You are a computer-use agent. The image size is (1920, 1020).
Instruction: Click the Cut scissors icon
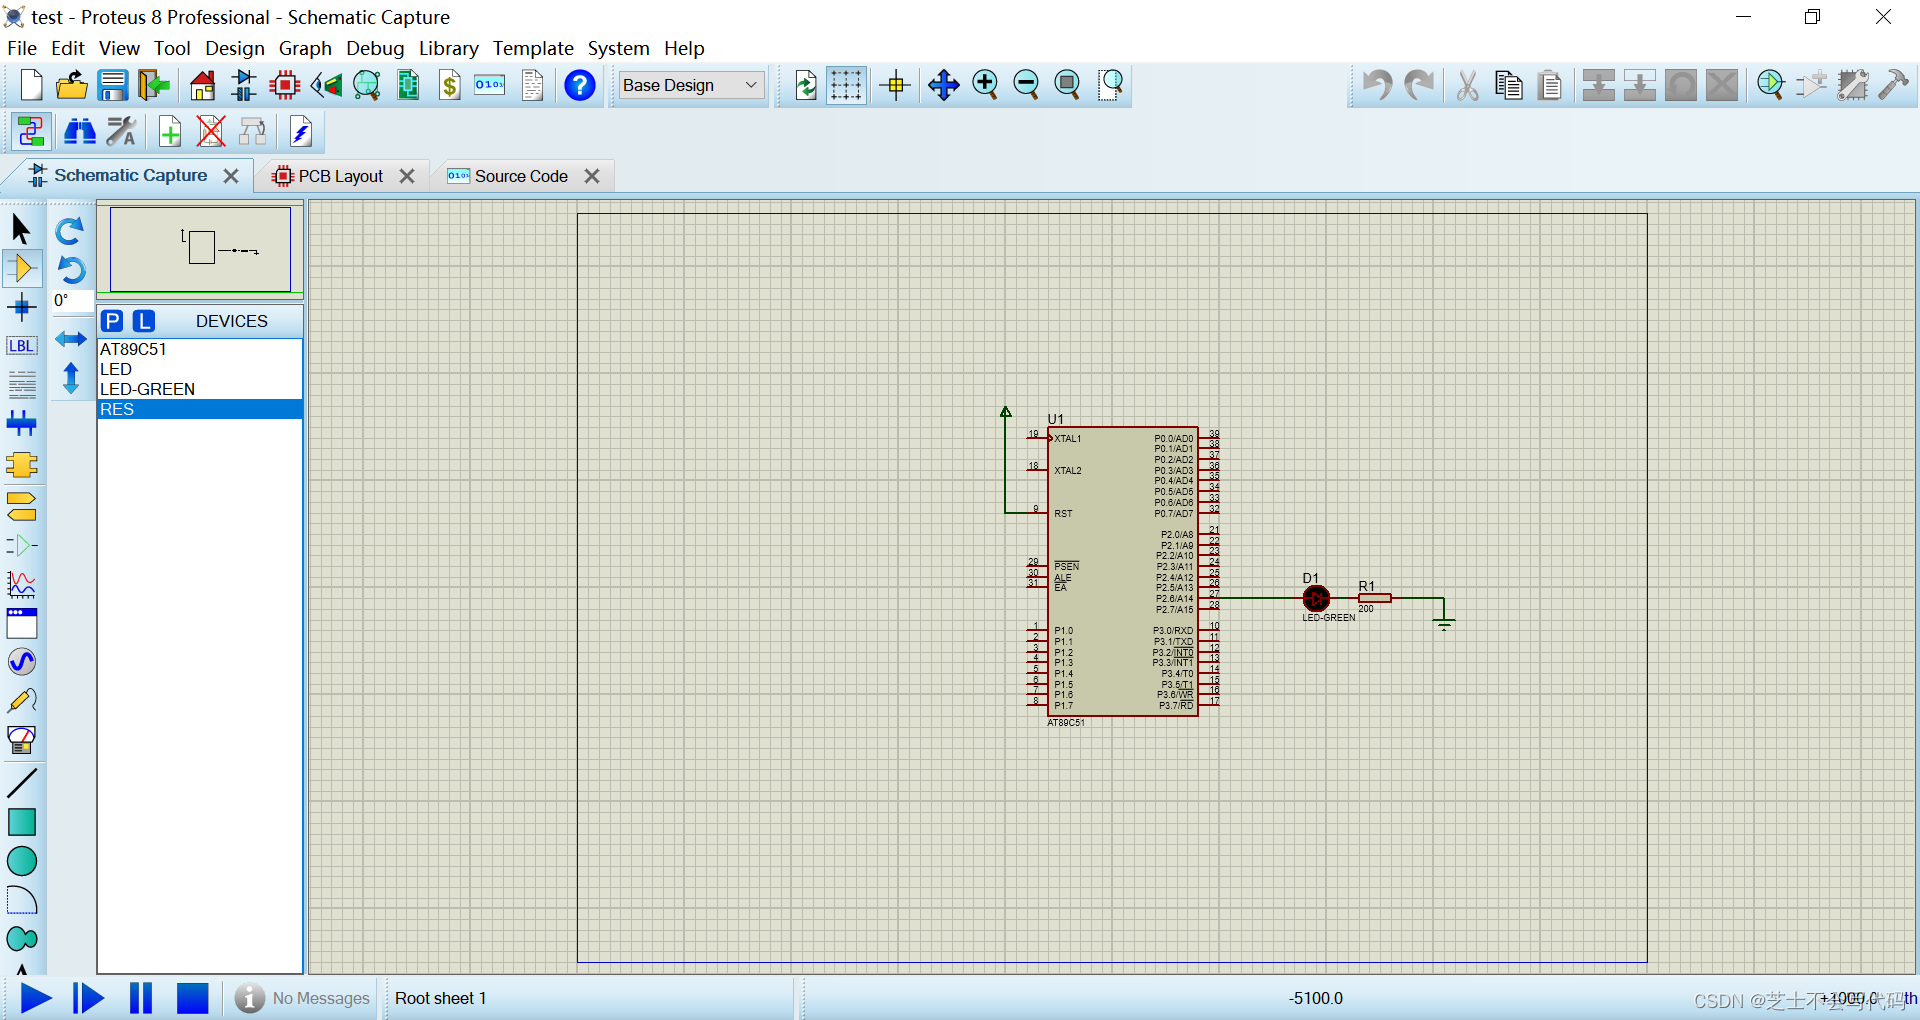click(x=1467, y=85)
